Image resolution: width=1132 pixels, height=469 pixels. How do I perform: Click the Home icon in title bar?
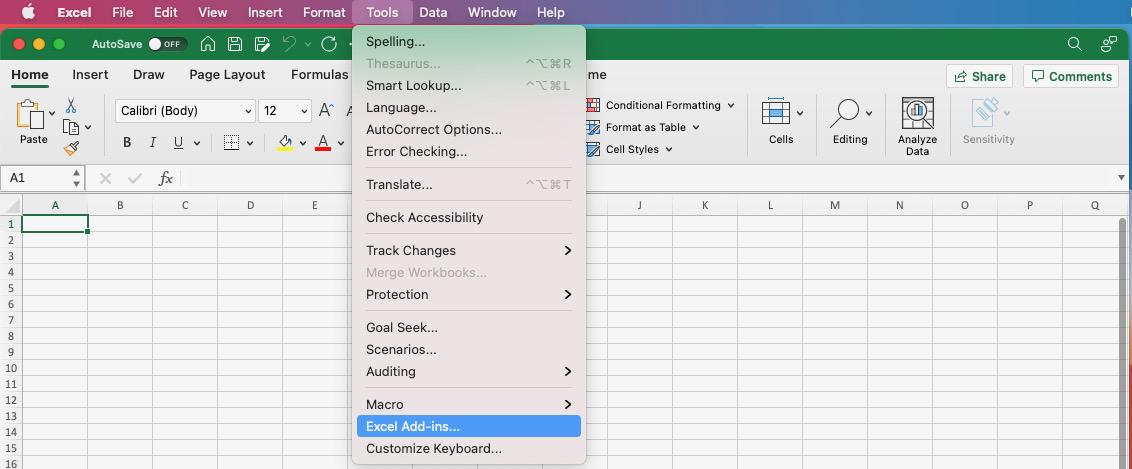208,44
